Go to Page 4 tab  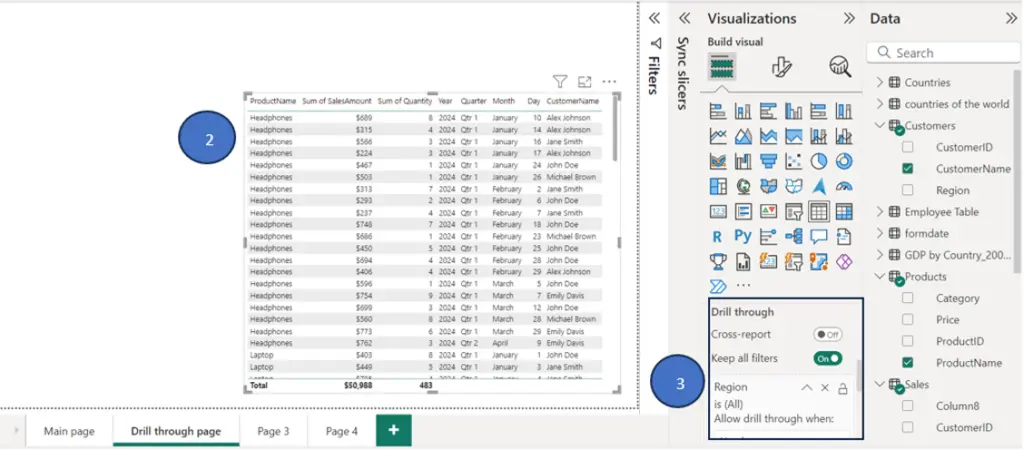click(x=342, y=431)
